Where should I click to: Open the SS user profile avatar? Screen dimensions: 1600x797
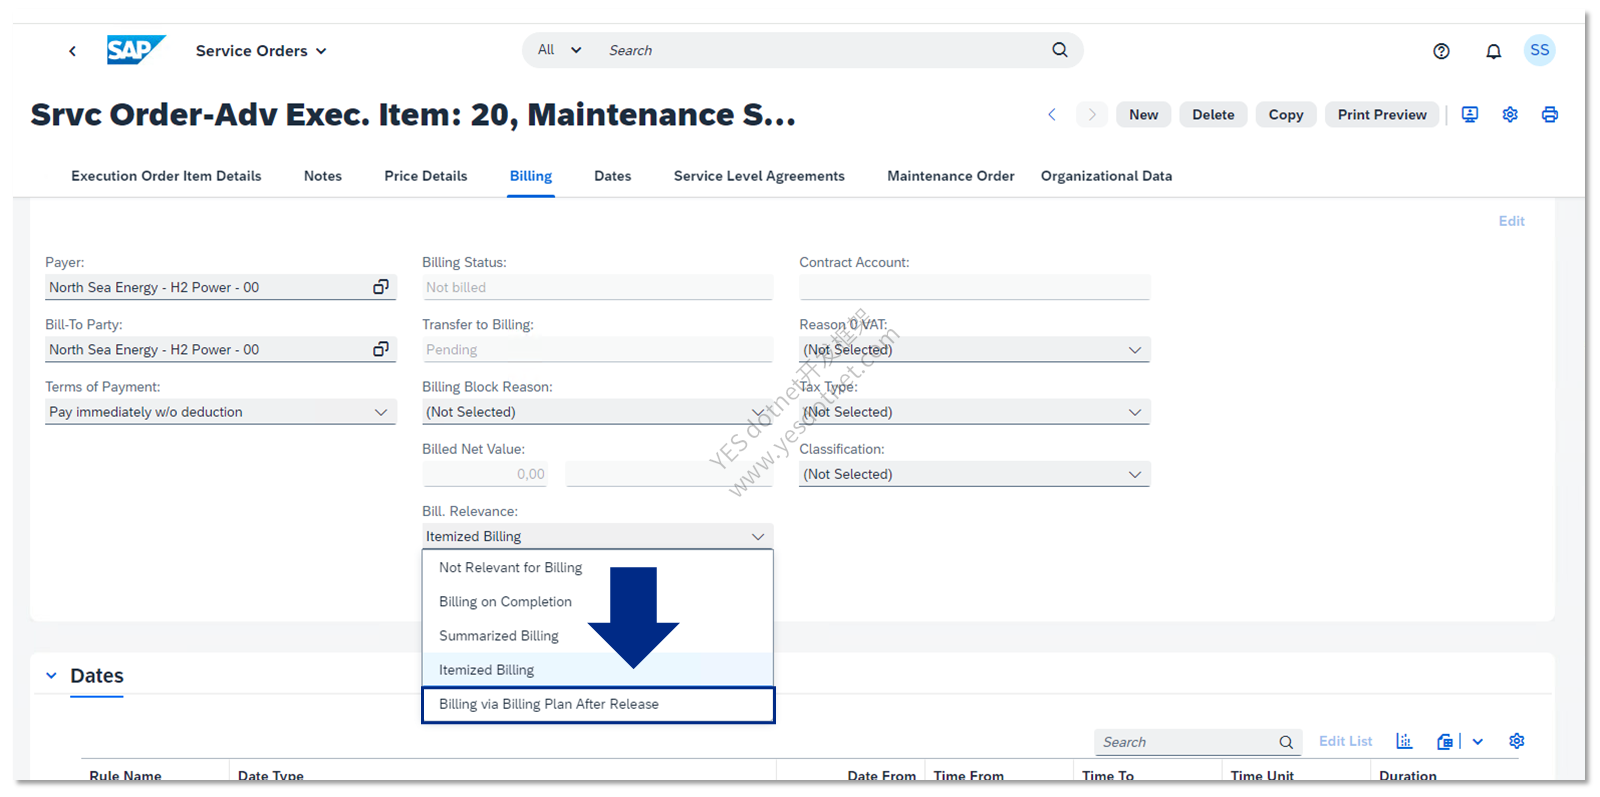tap(1539, 50)
